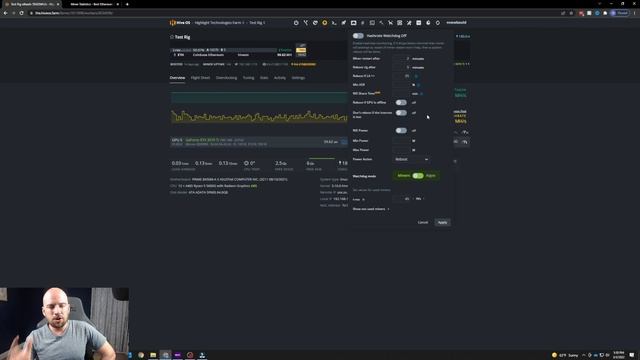Click the Hive OS logo
Screen dimensions: 640x360
click(180, 23)
